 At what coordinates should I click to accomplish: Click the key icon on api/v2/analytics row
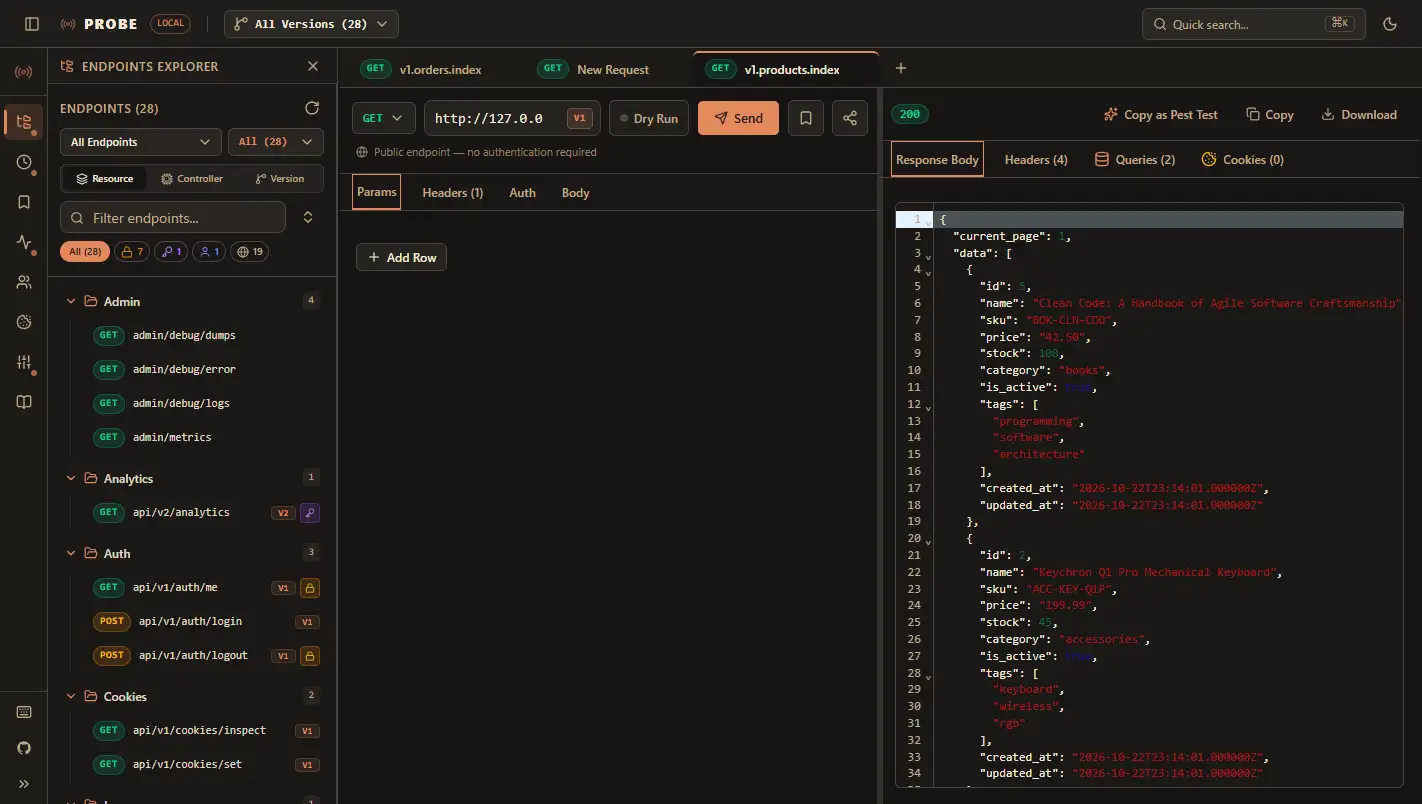point(310,513)
